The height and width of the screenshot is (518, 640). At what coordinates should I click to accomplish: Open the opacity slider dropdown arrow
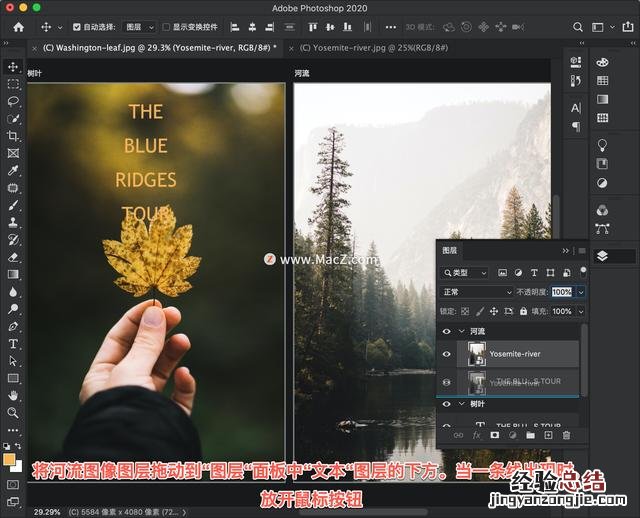[x=581, y=292]
